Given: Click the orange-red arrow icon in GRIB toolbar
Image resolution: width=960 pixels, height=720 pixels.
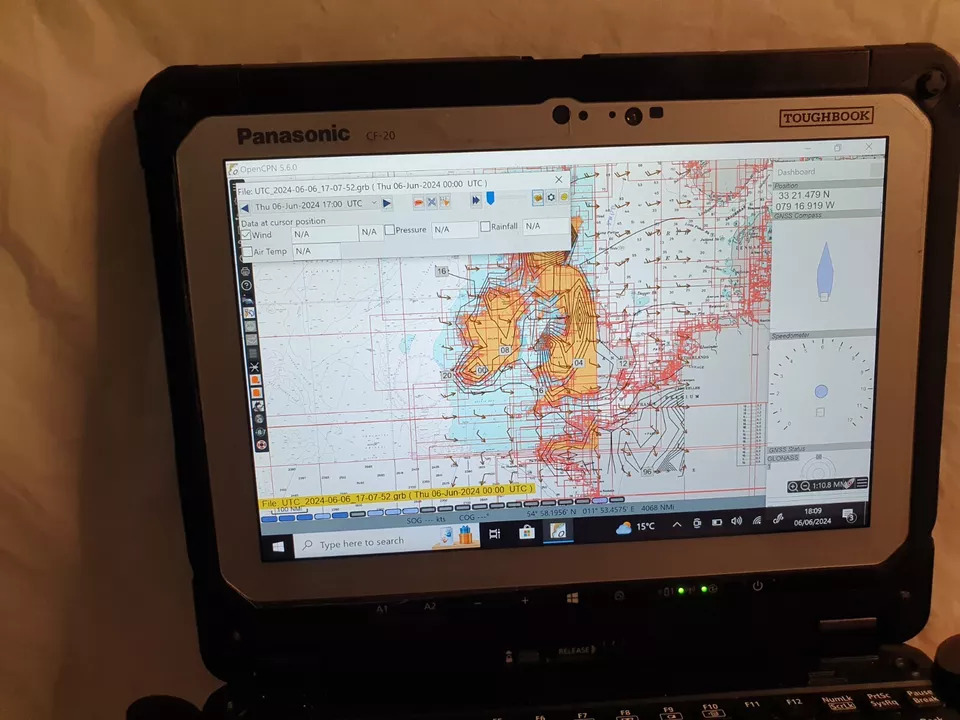Looking at the screenshot, I should pos(418,201).
